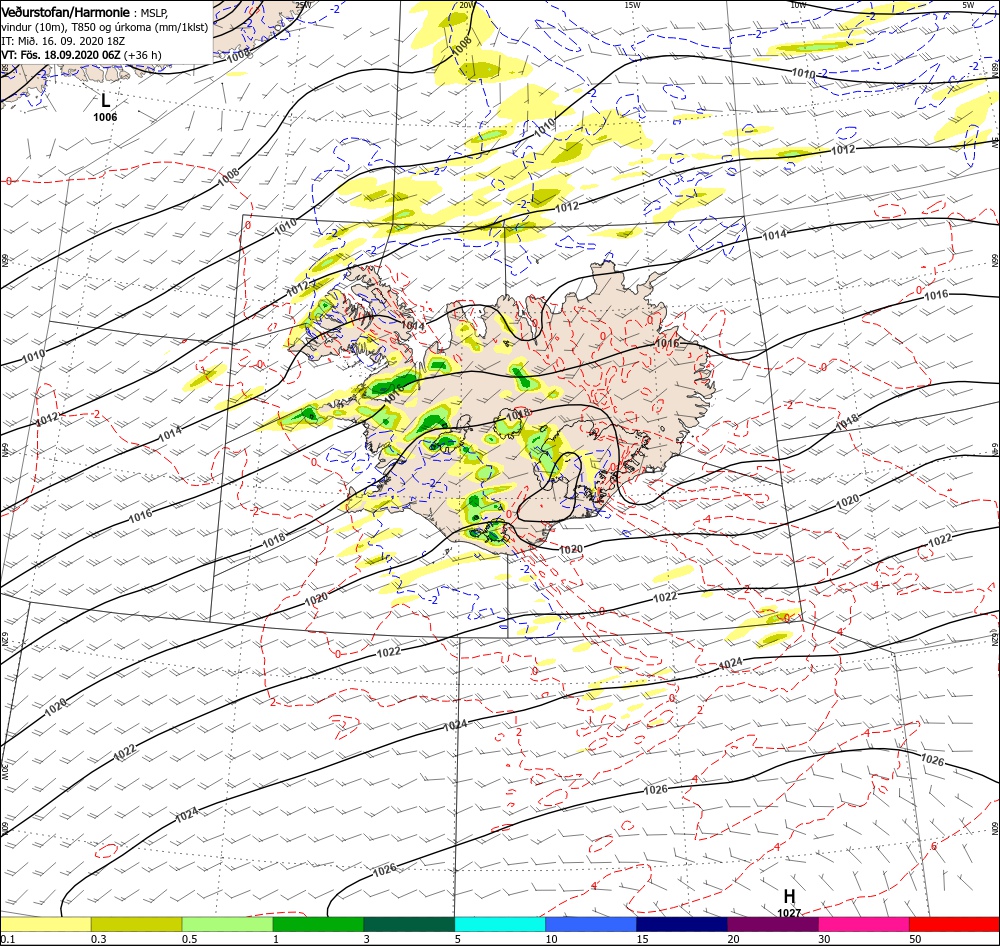Click the '0.1' legend scale value
Screen dimensions: 1000x946
(x=8, y=939)
